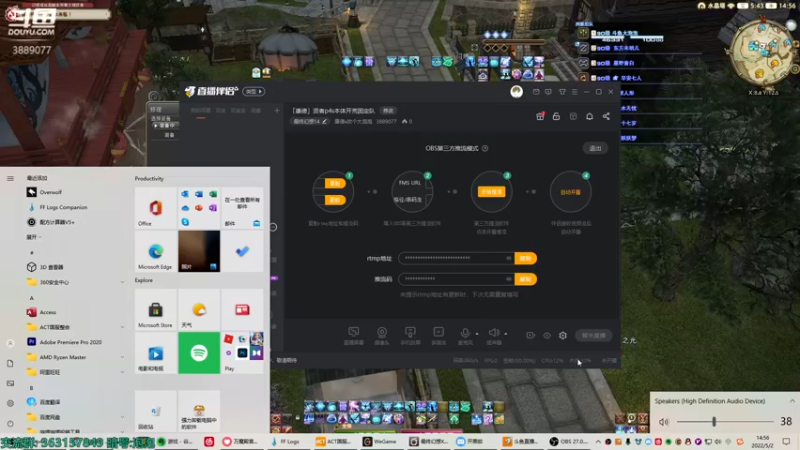This screenshot has height=450, width=800.
Task: Show the hidden rtmp address with eye icon
Action: click(508, 258)
